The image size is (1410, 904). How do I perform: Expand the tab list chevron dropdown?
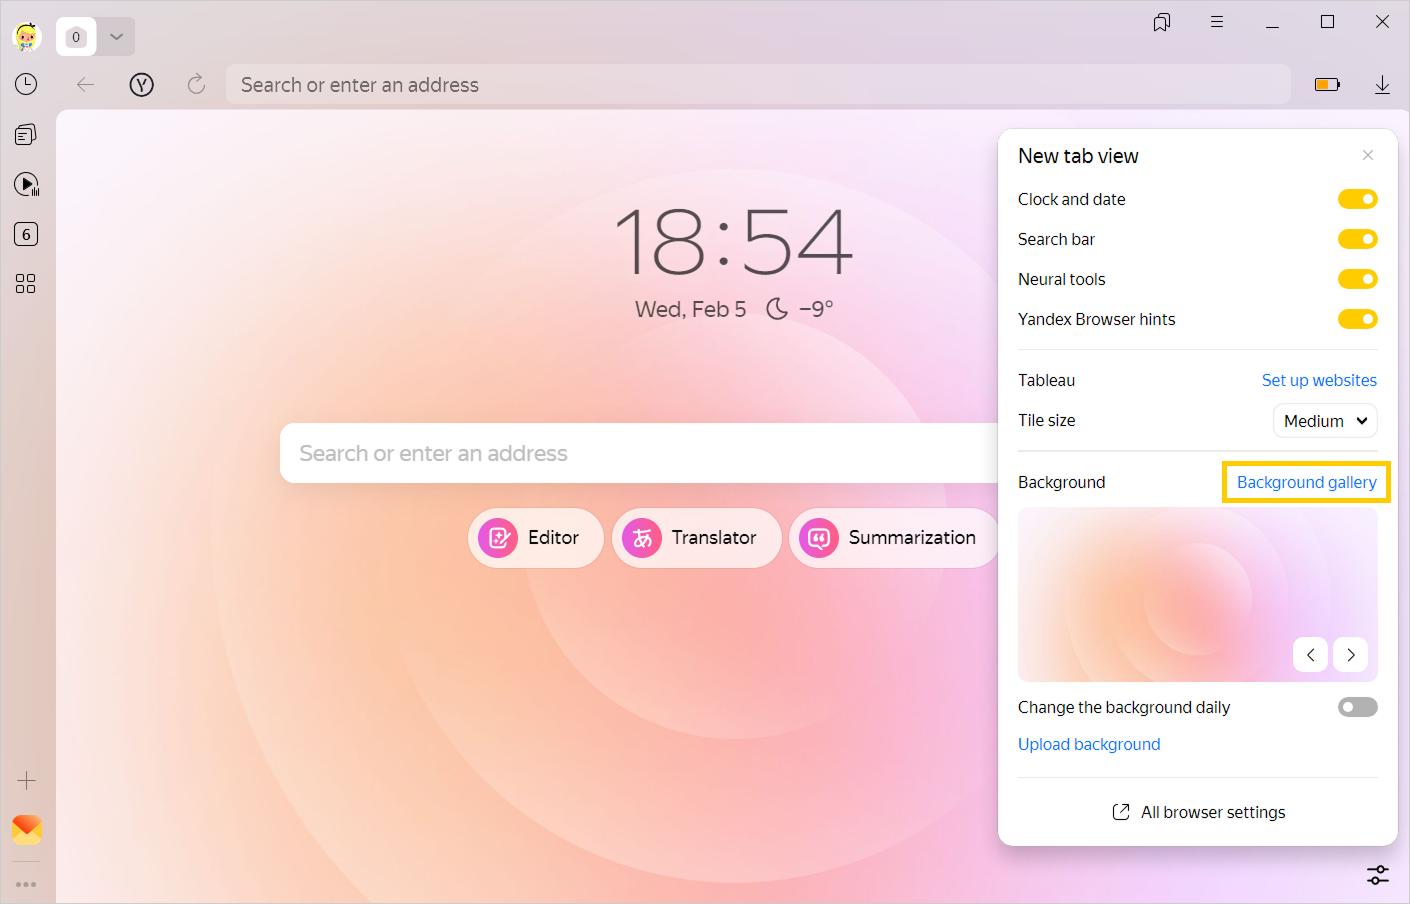coord(117,37)
